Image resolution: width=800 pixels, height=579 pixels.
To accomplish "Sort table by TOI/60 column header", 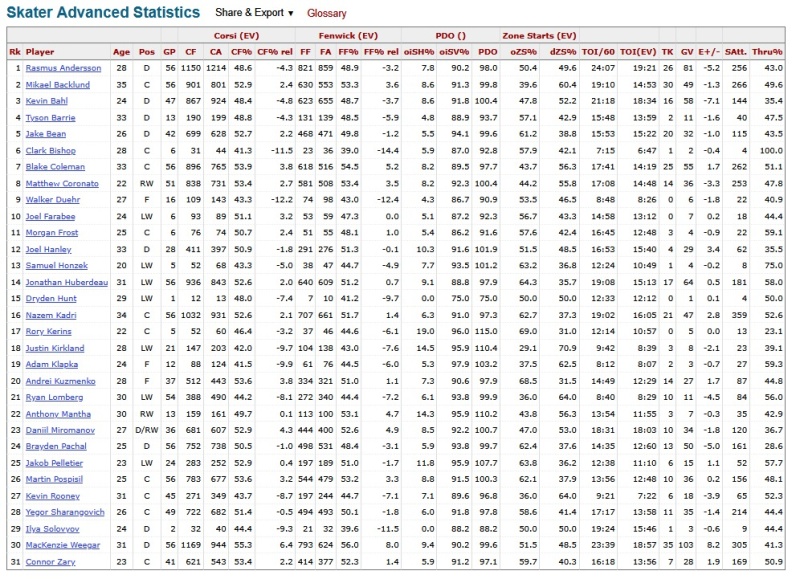I will click(598, 52).
